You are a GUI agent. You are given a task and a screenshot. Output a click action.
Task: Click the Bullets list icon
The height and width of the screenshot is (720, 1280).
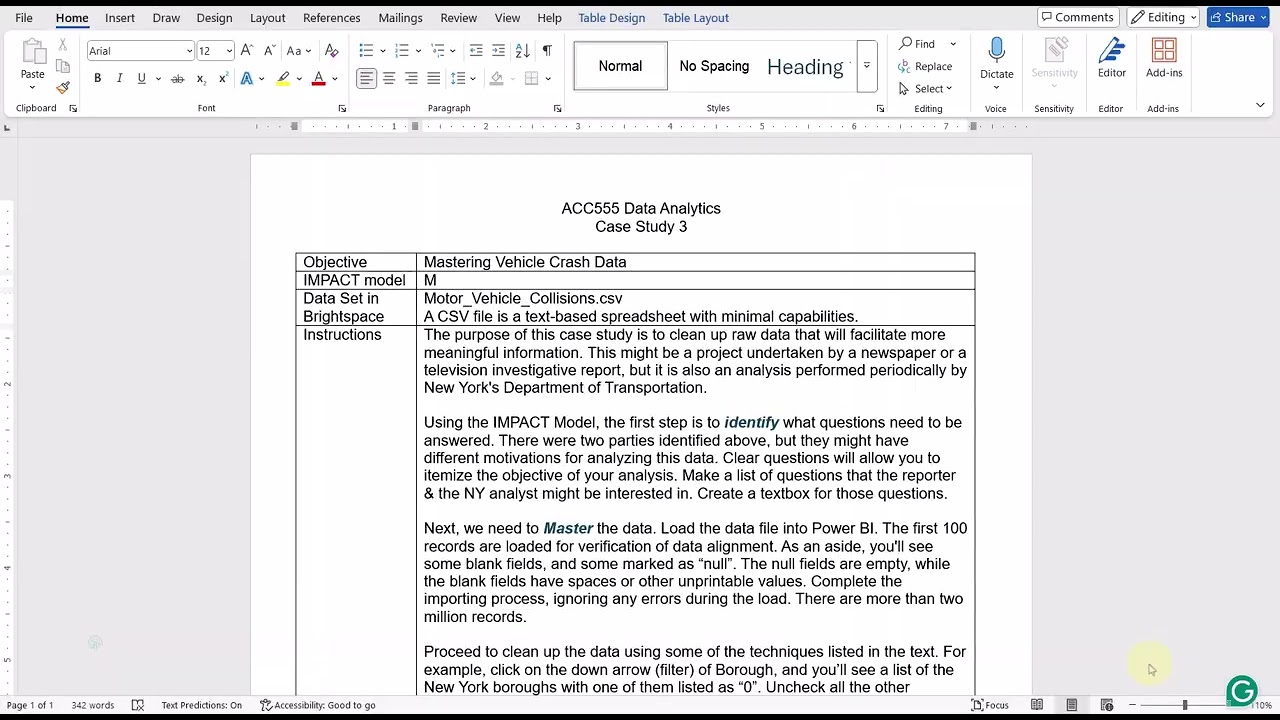coord(366,50)
